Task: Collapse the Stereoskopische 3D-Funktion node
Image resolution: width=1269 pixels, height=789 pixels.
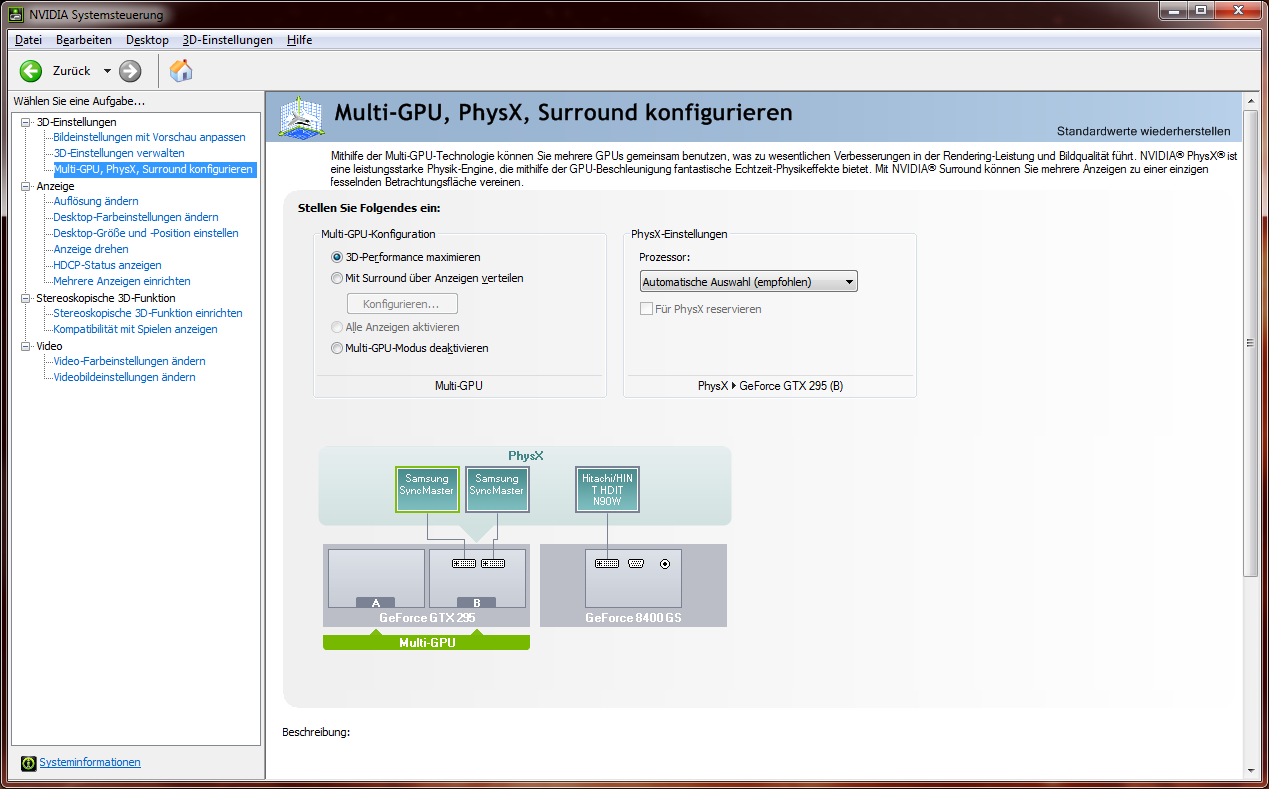Action: click(x=26, y=298)
